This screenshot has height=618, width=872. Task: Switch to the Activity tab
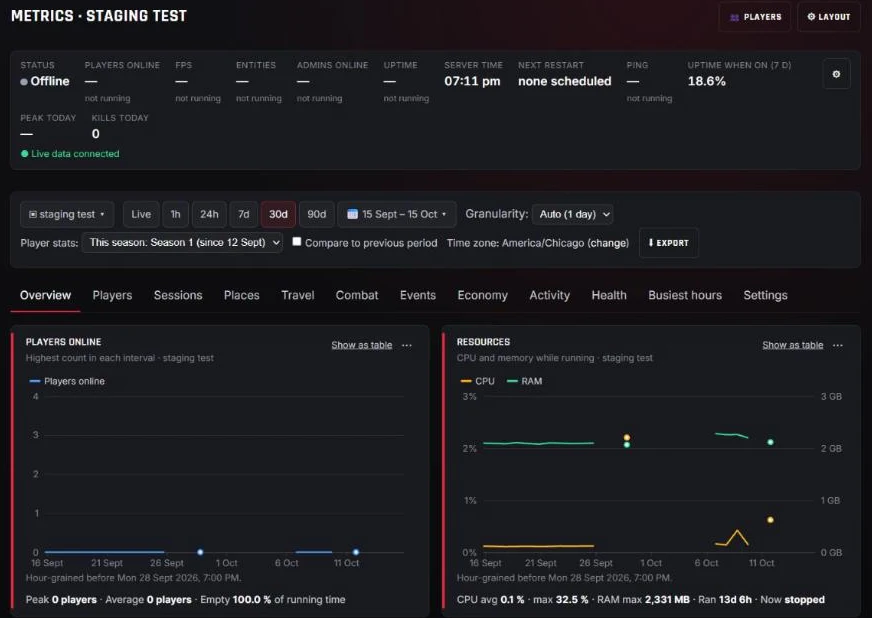549,295
